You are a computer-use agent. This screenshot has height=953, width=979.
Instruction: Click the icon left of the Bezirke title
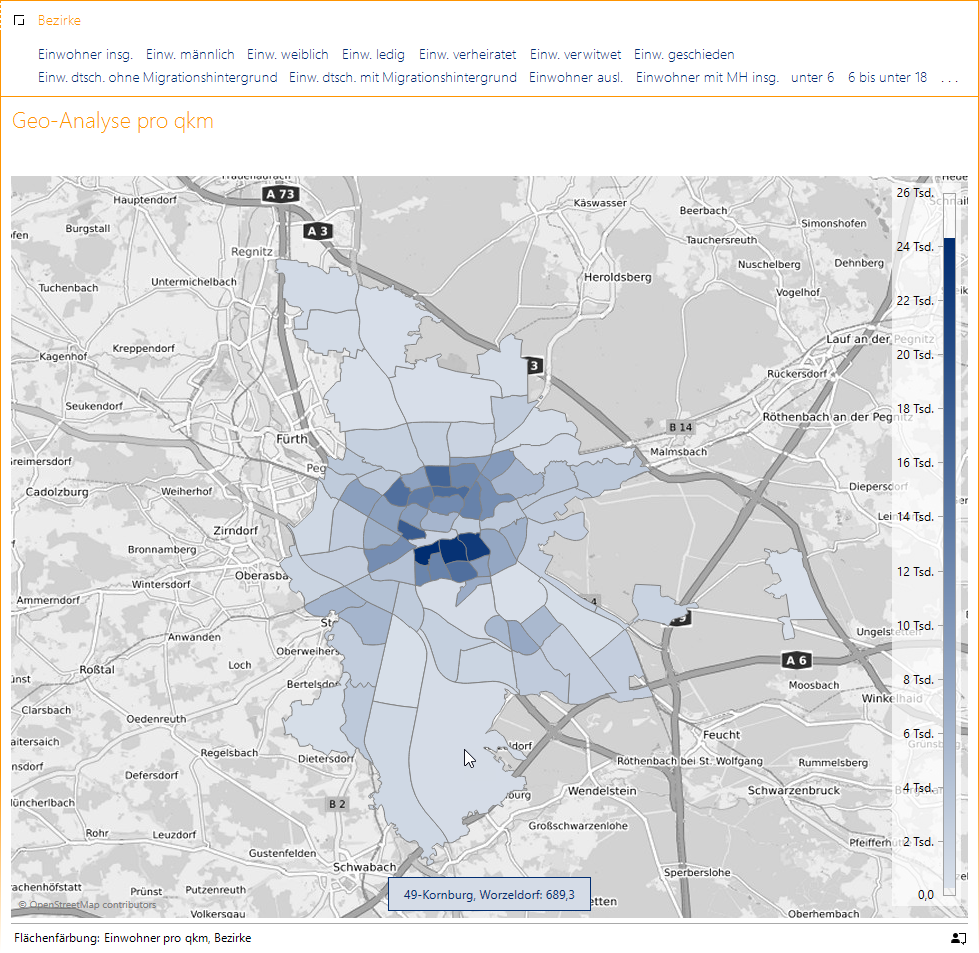coord(18,20)
